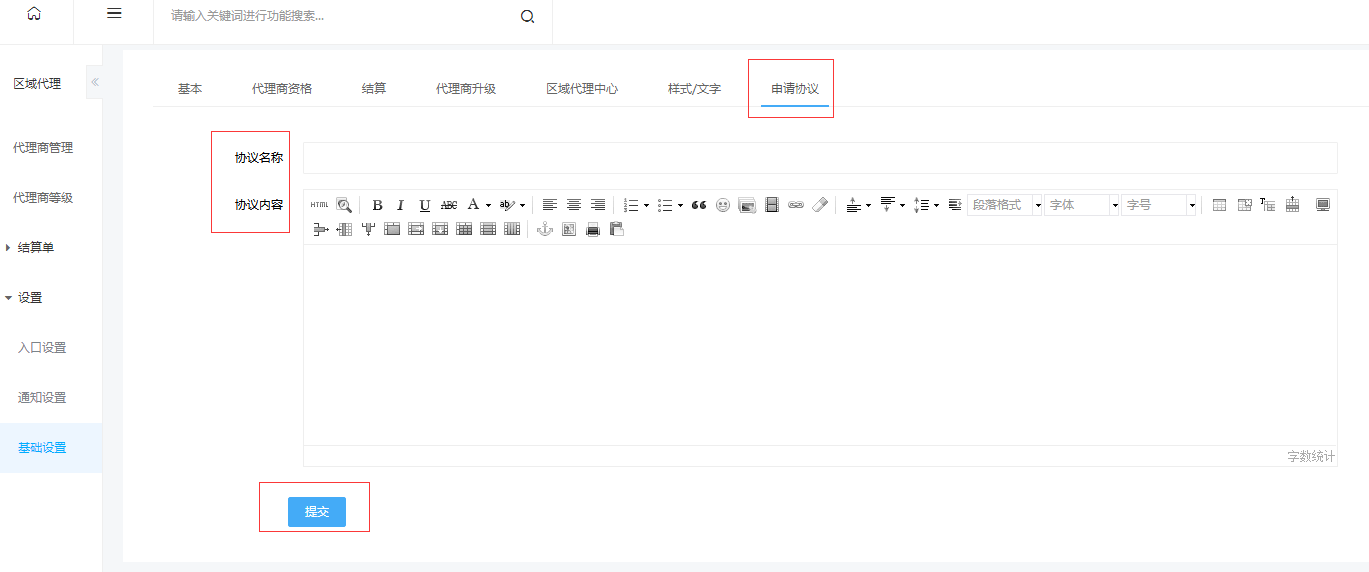The height and width of the screenshot is (572, 1369).
Task: Open 通知设置 in the sidebar
Action: click(42, 397)
